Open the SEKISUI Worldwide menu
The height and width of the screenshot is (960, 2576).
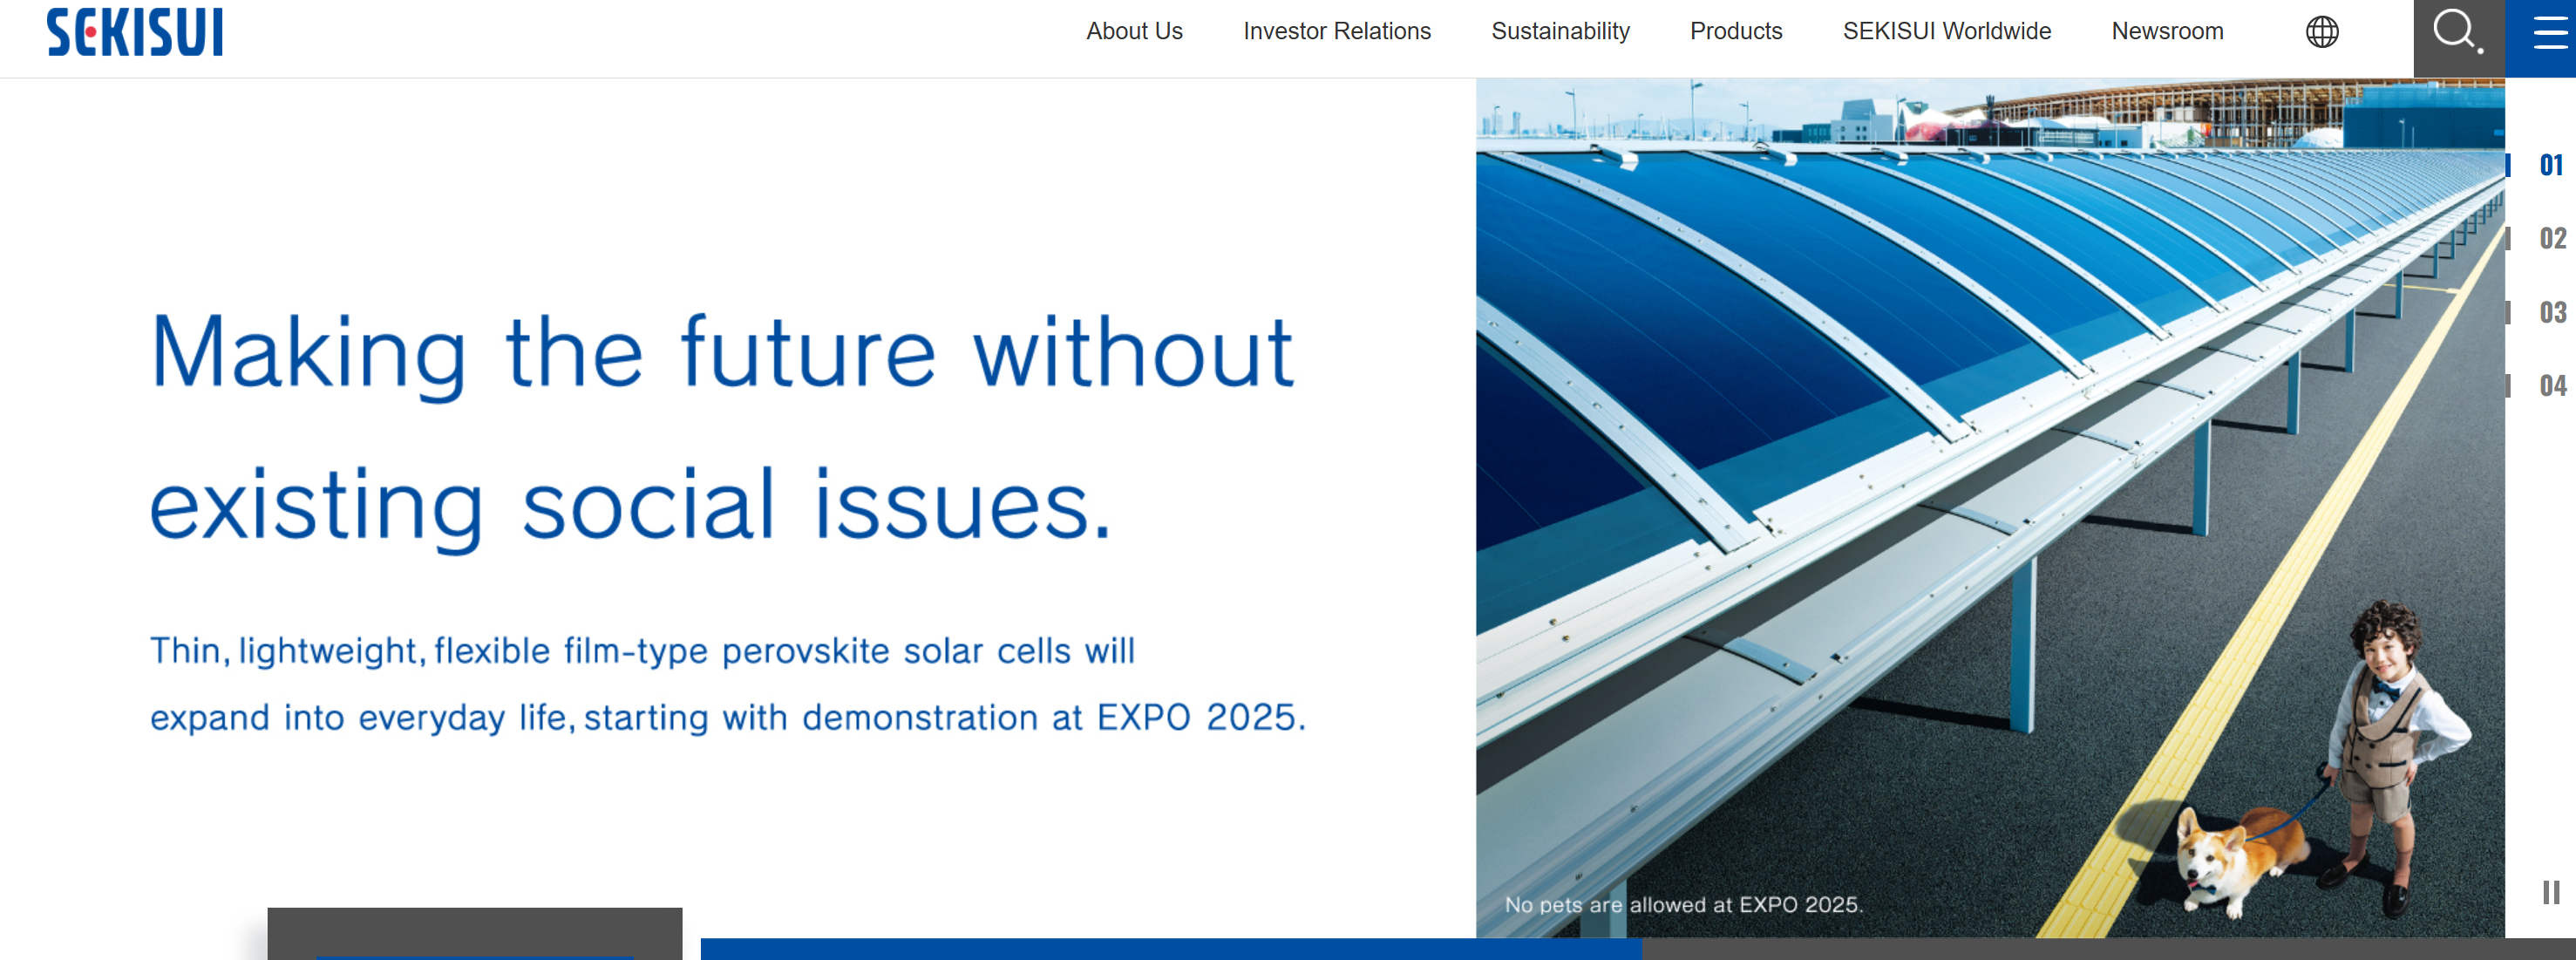pyautogui.click(x=1947, y=32)
